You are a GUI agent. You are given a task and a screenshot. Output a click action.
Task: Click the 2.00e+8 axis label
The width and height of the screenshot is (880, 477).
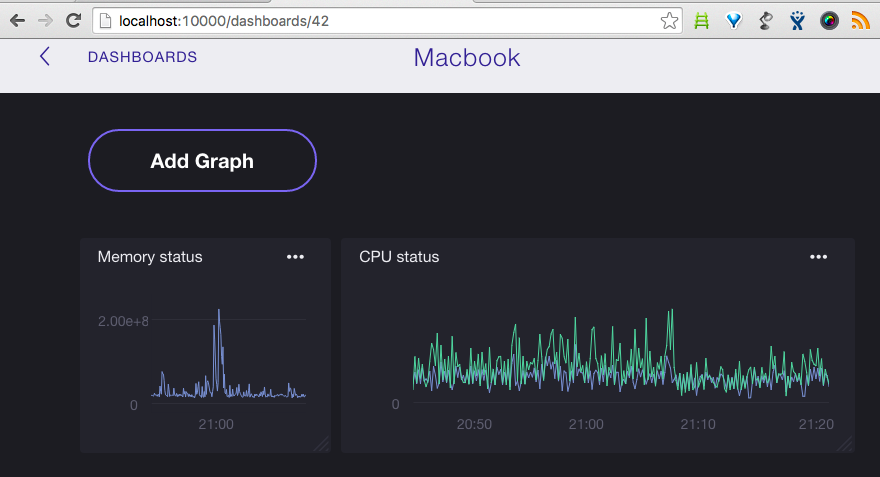[123, 321]
